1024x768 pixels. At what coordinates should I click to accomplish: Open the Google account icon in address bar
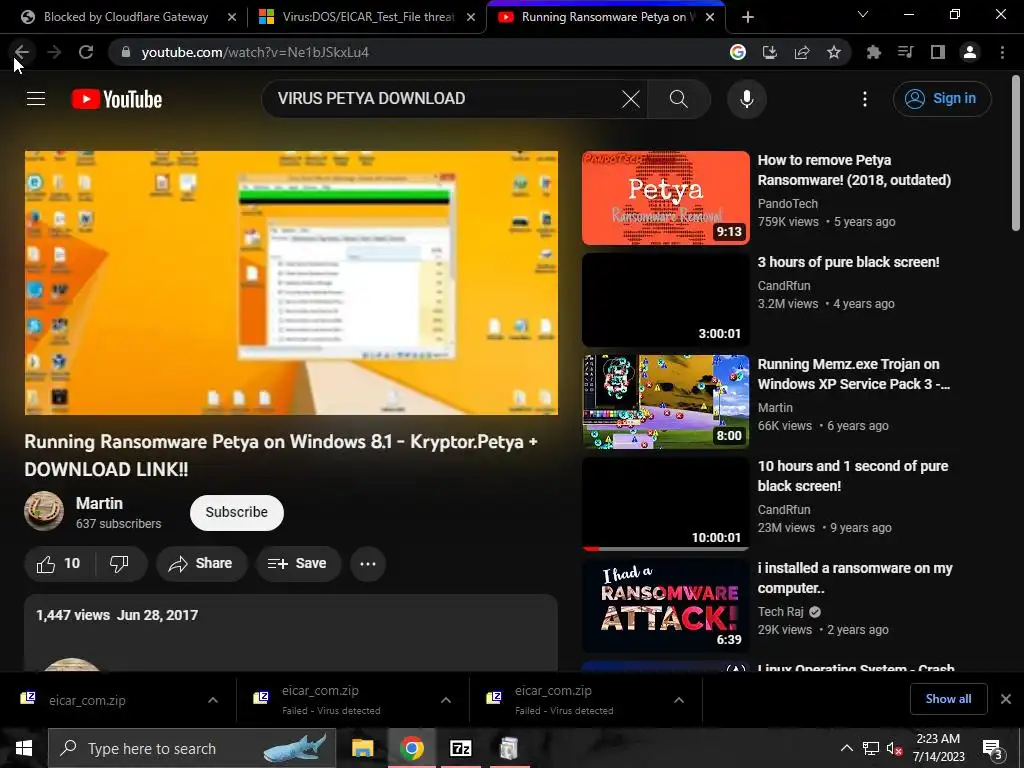pos(737,52)
